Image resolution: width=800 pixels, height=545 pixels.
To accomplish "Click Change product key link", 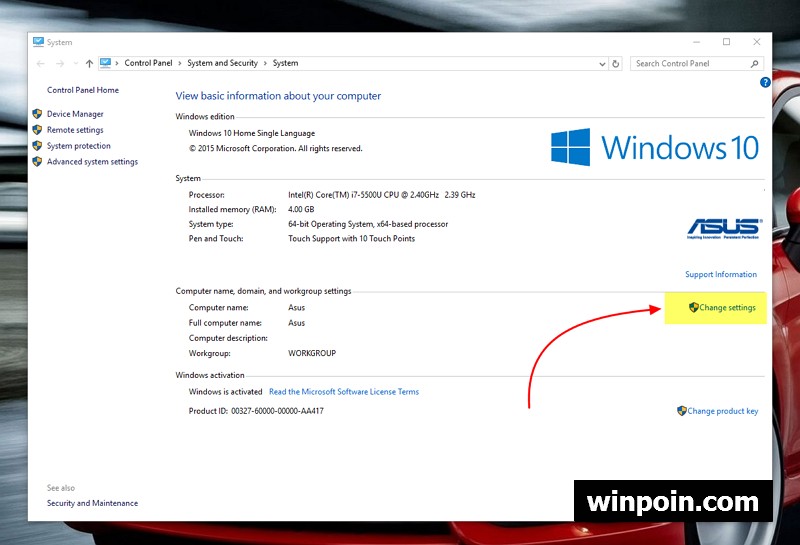I will pos(722,411).
